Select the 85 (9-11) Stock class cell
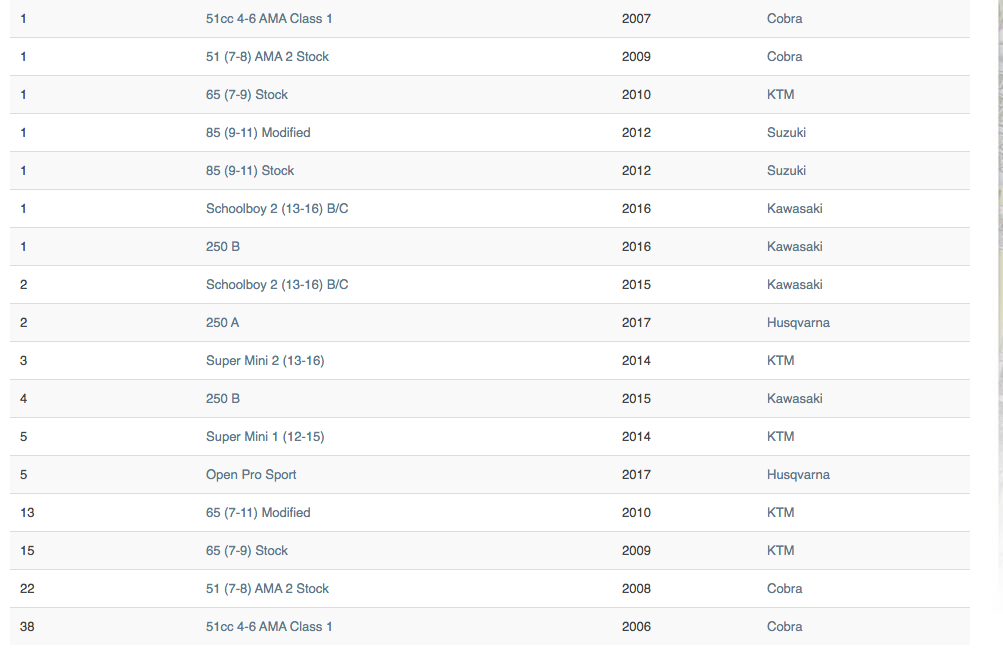This screenshot has width=1003, height=667. pos(249,171)
